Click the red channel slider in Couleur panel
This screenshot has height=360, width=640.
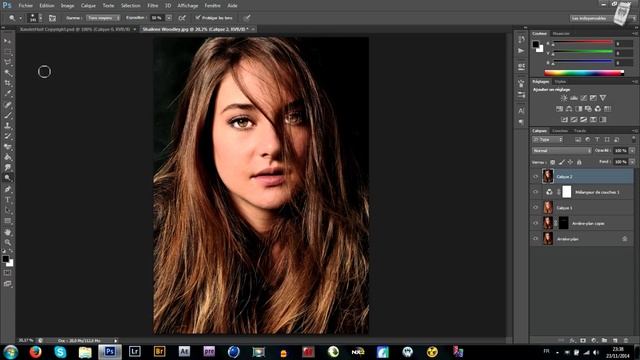point(582,42)
